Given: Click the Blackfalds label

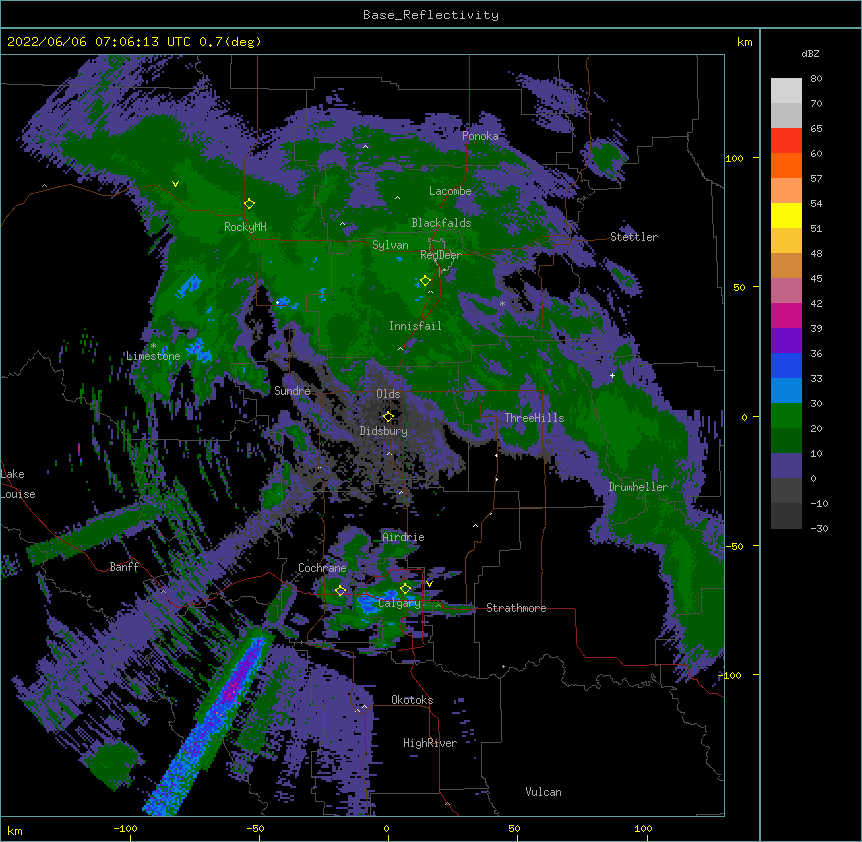Looking at the screenshot, I should [441, 223].
